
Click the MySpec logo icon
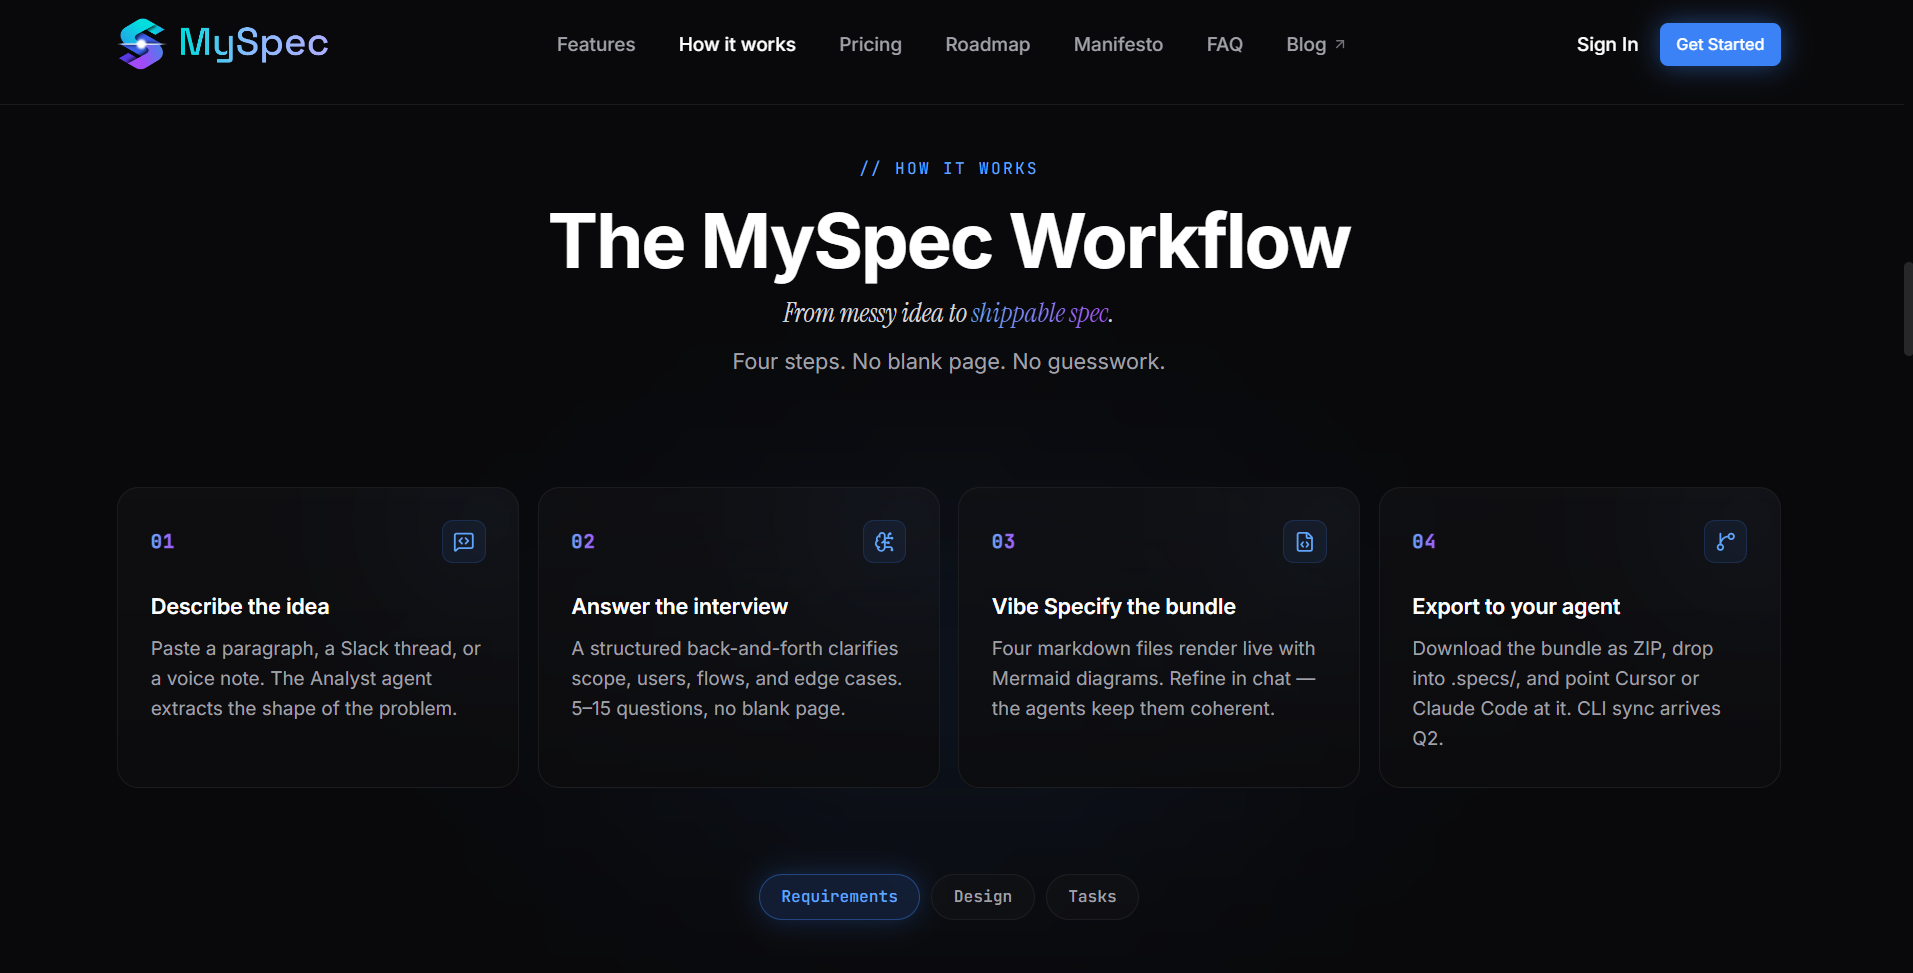141,44
